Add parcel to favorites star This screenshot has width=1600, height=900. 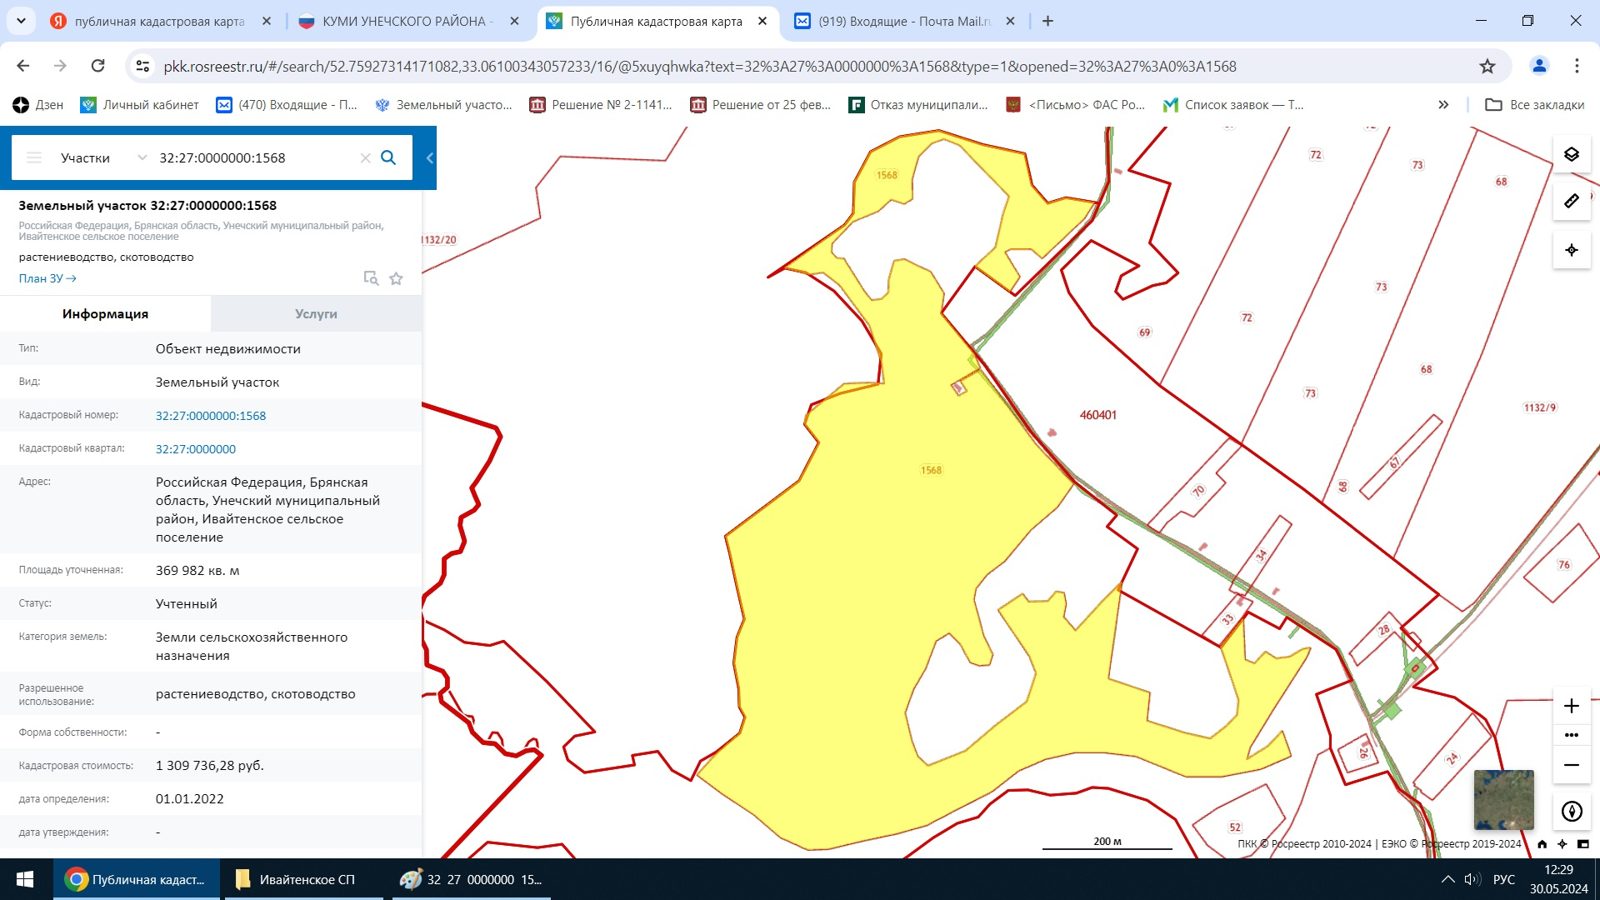[x=396, y=278]
